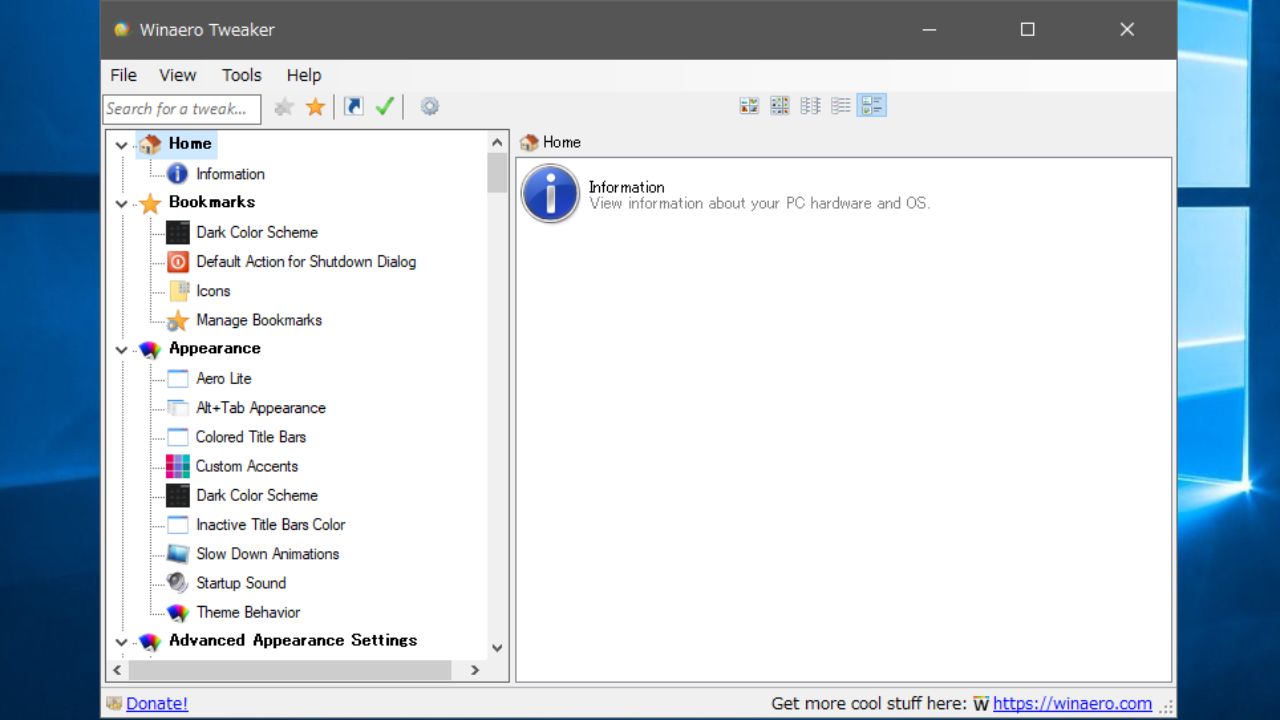Switch to the third view mode icon

(x=811, y=106)
